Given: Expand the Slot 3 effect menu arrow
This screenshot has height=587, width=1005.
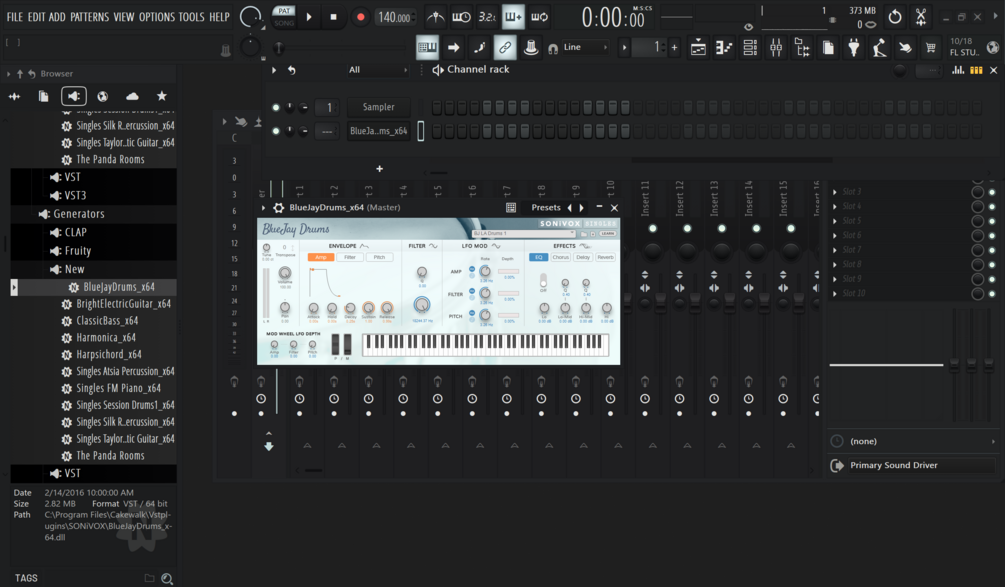Looking at the screenshot, I should pos(835,192).
